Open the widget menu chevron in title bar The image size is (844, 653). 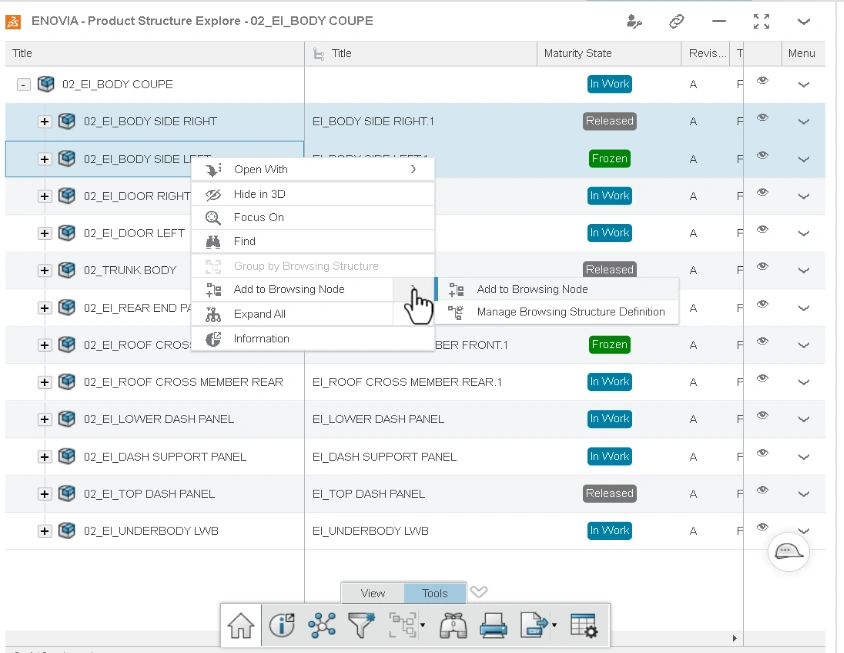[803, 22]
